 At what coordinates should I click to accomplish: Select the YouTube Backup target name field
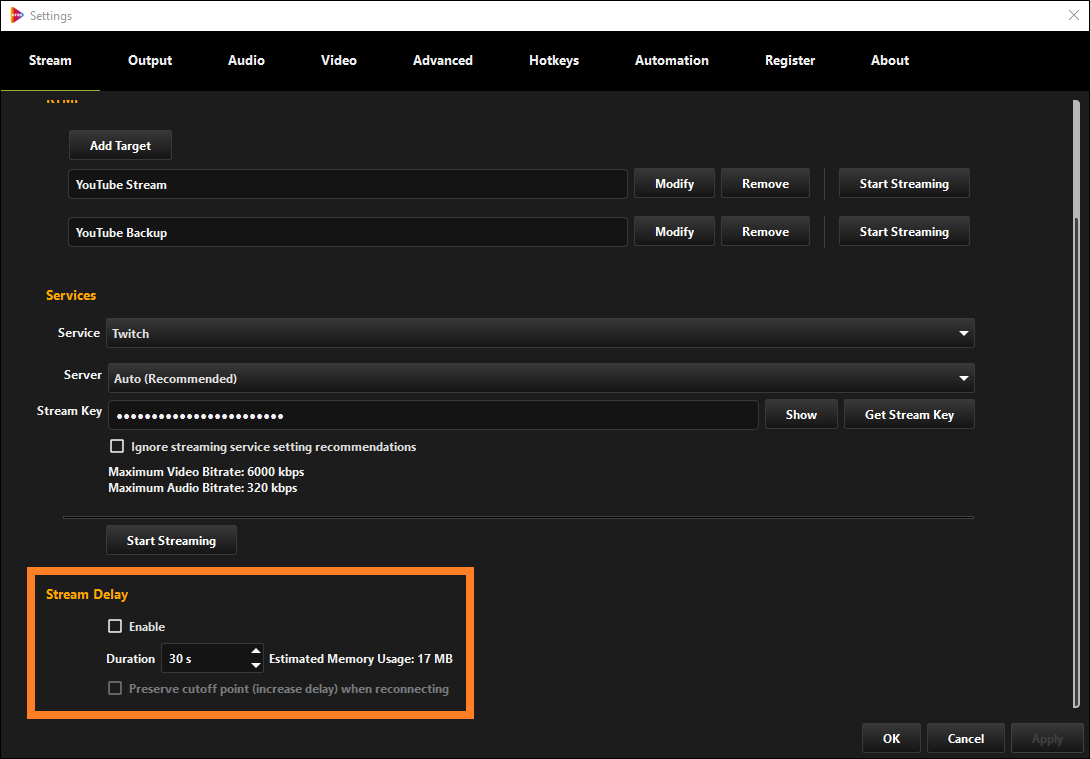348,232
